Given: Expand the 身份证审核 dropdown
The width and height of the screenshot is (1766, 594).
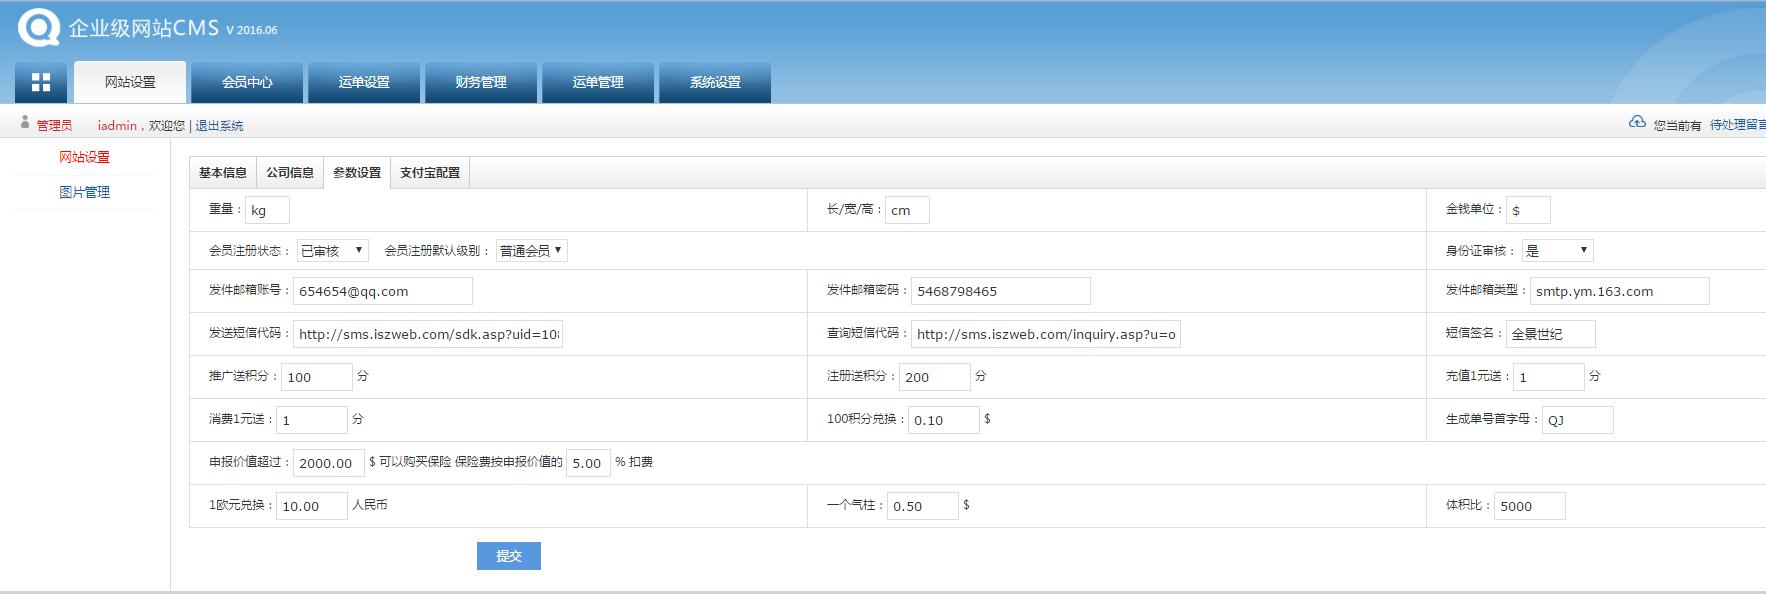Looking at the screenshot, I should click(1557, 250).
